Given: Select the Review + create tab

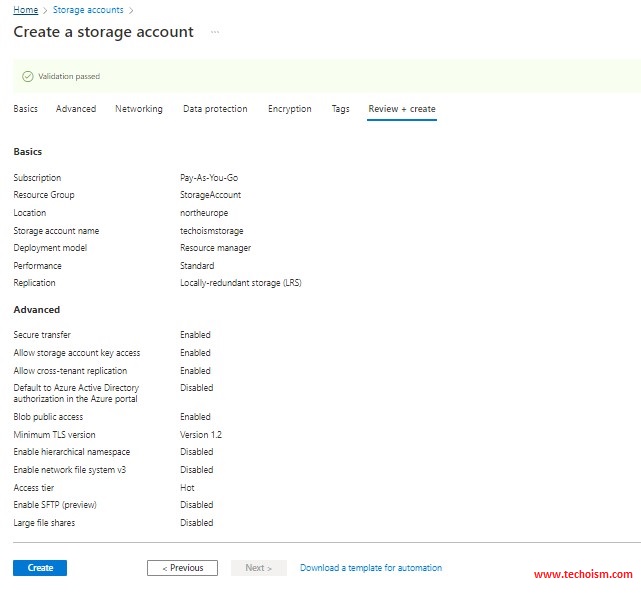Looking at the screenshot, I should (402, 109).
